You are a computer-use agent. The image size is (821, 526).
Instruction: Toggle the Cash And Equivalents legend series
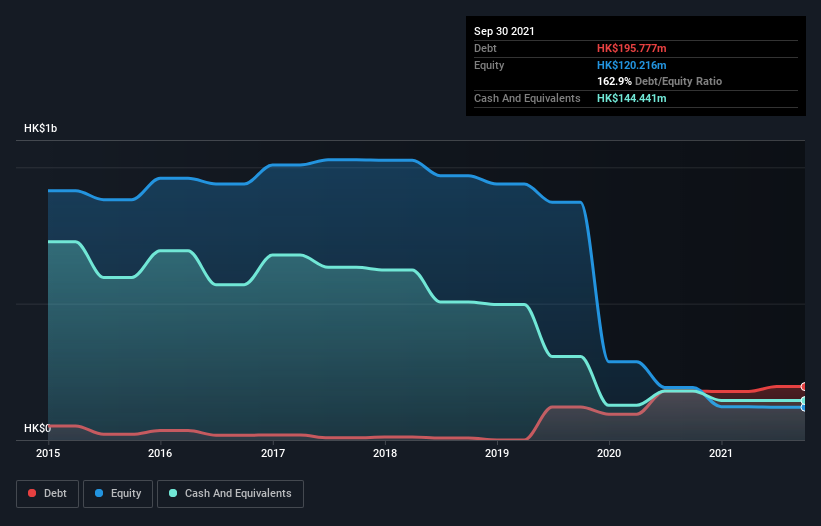click(x=230, y=494)
